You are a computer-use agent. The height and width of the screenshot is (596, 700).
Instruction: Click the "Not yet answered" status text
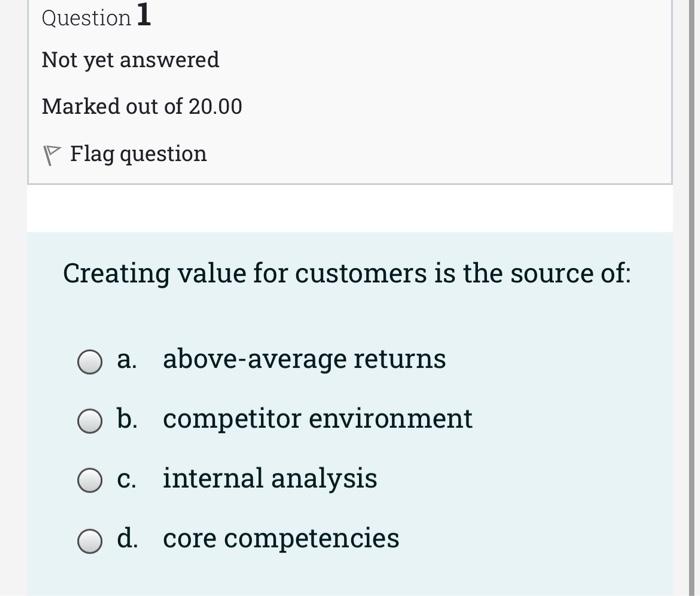[130, 60]
